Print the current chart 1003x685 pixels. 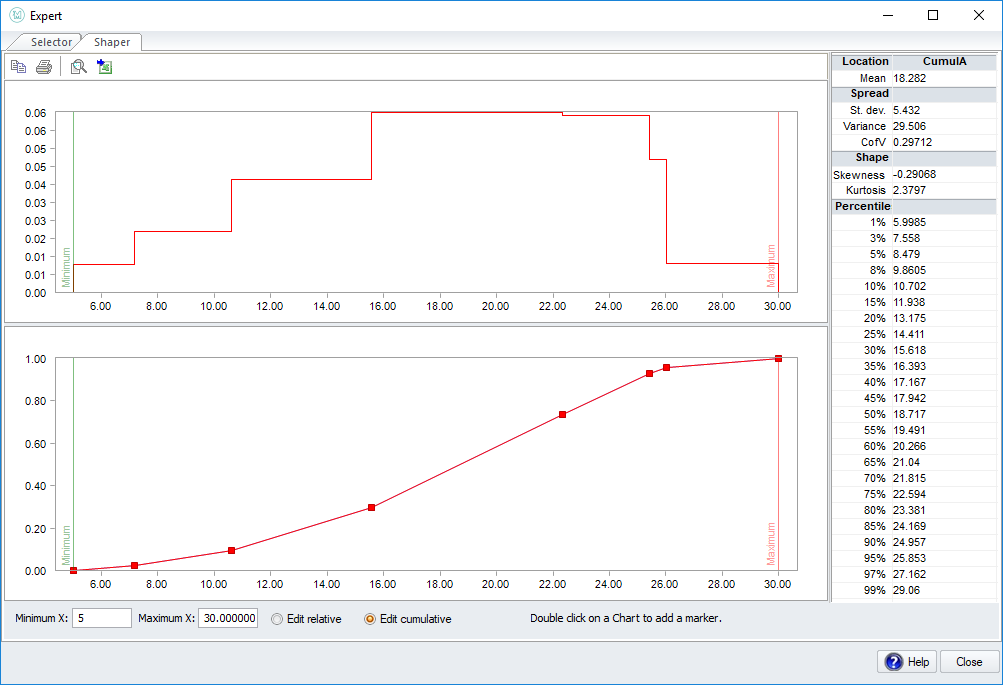click(44, 65)
